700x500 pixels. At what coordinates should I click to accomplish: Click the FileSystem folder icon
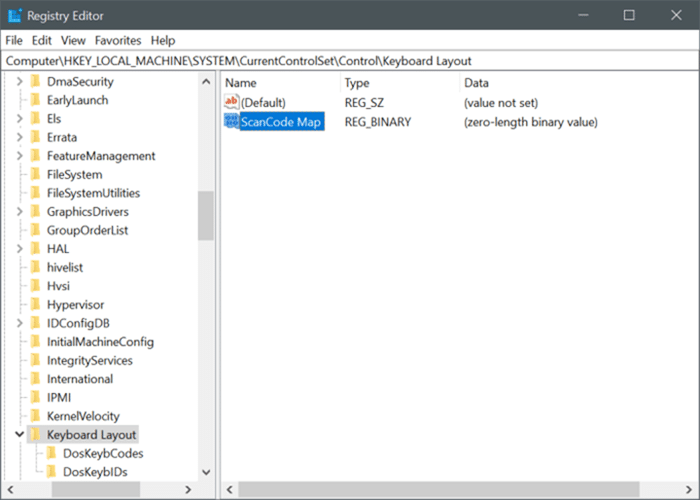[x=35, y=175]
